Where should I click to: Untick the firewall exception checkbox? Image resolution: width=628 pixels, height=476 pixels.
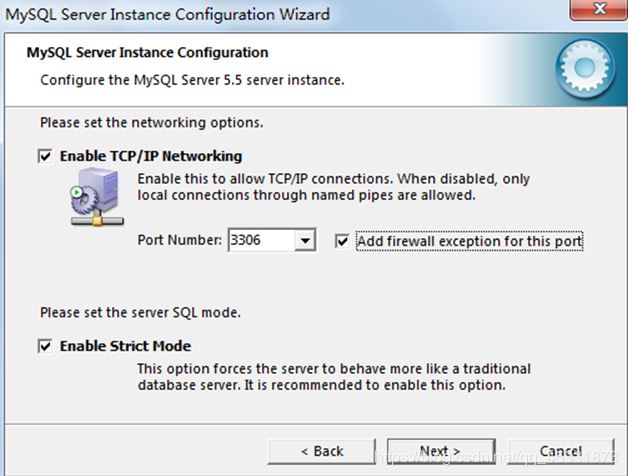pyautogui.click(x=343, y=241)
